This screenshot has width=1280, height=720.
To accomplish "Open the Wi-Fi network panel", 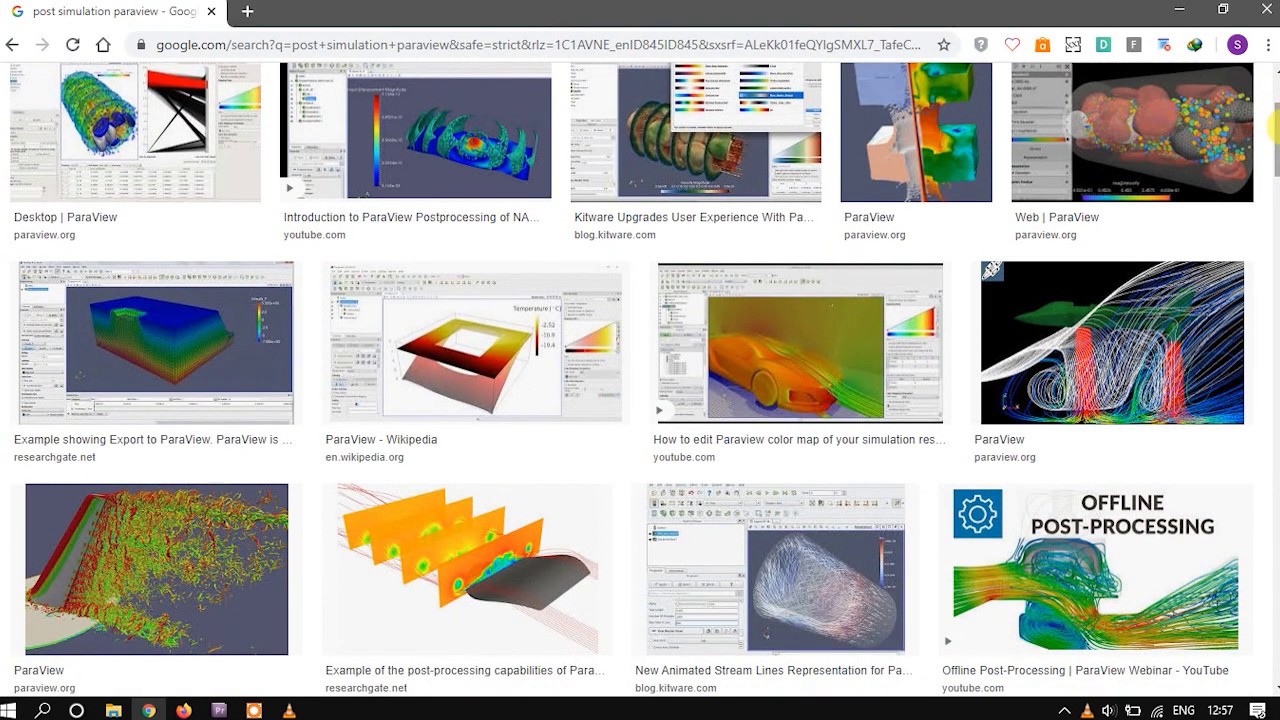I will coord(1157,711).
